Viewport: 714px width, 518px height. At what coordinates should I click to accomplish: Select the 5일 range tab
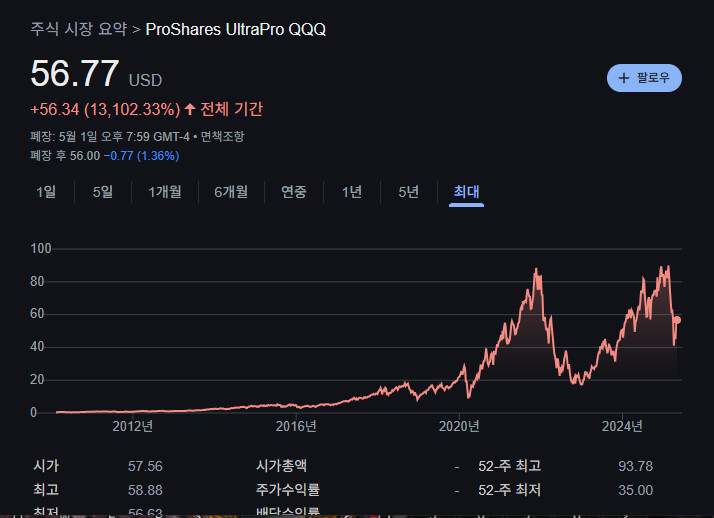point(103,192)
